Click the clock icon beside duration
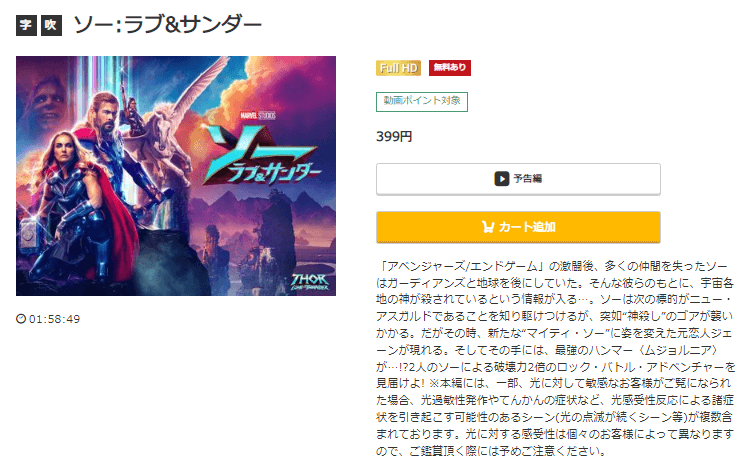 [21, 318]
